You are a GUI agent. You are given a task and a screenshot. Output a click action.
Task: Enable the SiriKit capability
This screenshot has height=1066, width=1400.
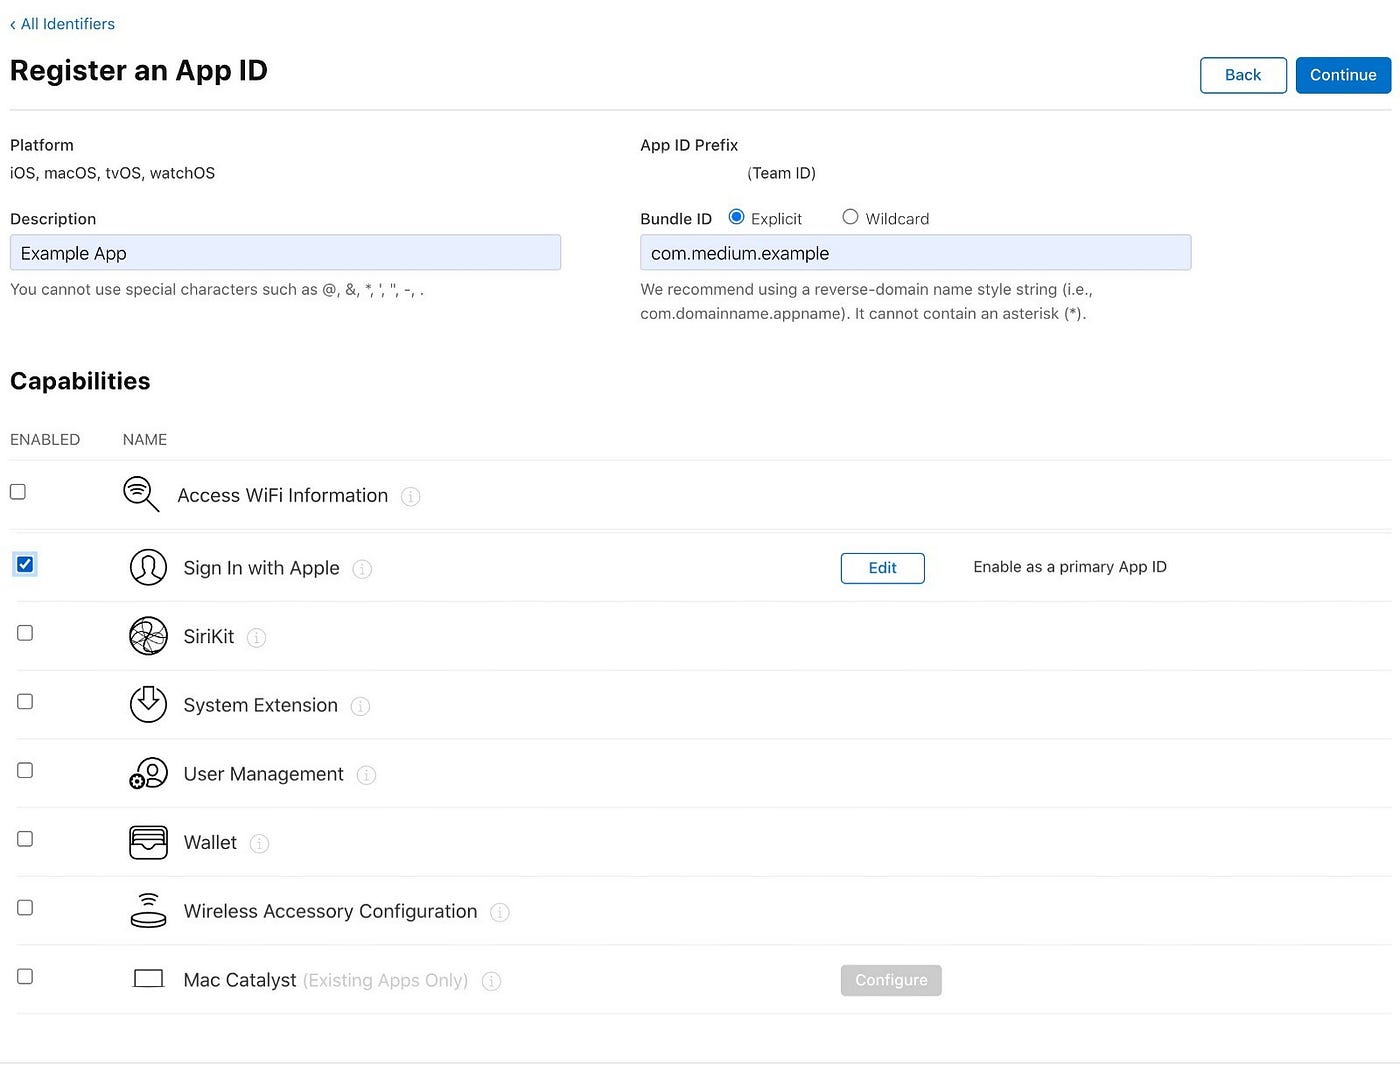click(x=24, y=632)
